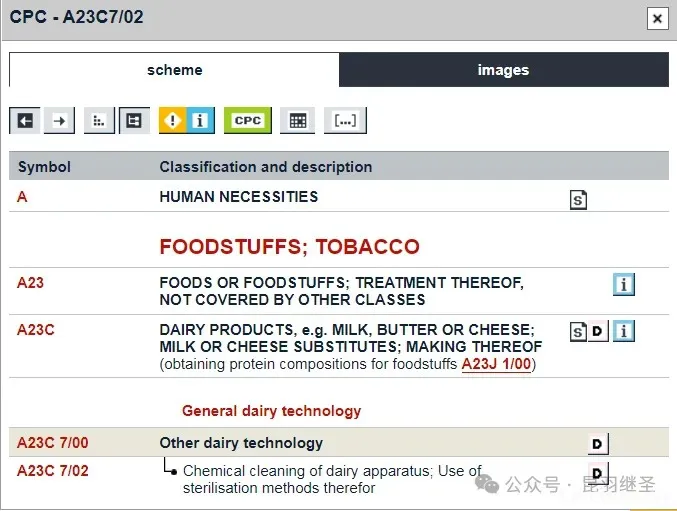677x511 pixels.
Task: Click the D icon in A23C 7/02 row
Action: 597,473
